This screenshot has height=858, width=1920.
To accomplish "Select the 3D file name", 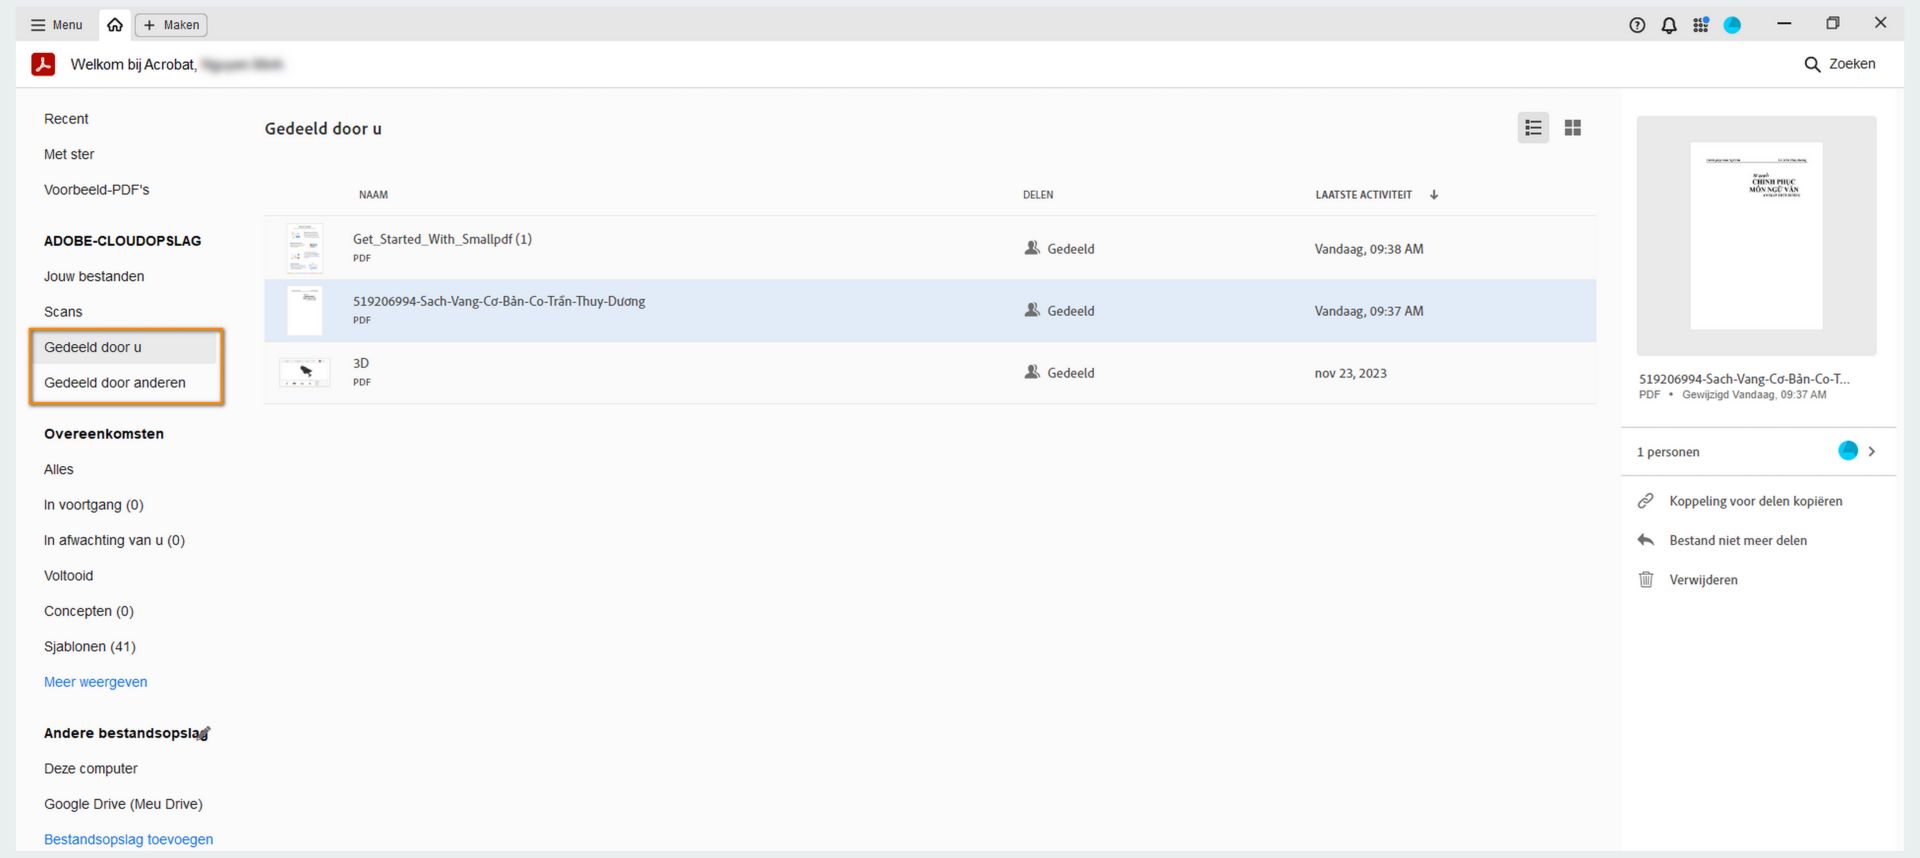I will coord(361,363).
